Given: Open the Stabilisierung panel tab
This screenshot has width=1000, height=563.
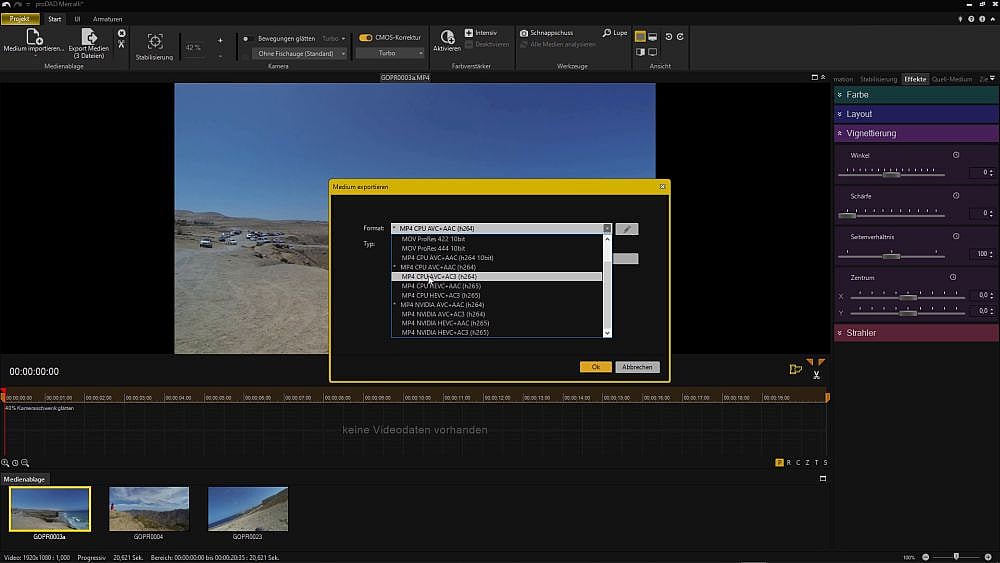Looking at the screenshot, I should tap(878, 79).
